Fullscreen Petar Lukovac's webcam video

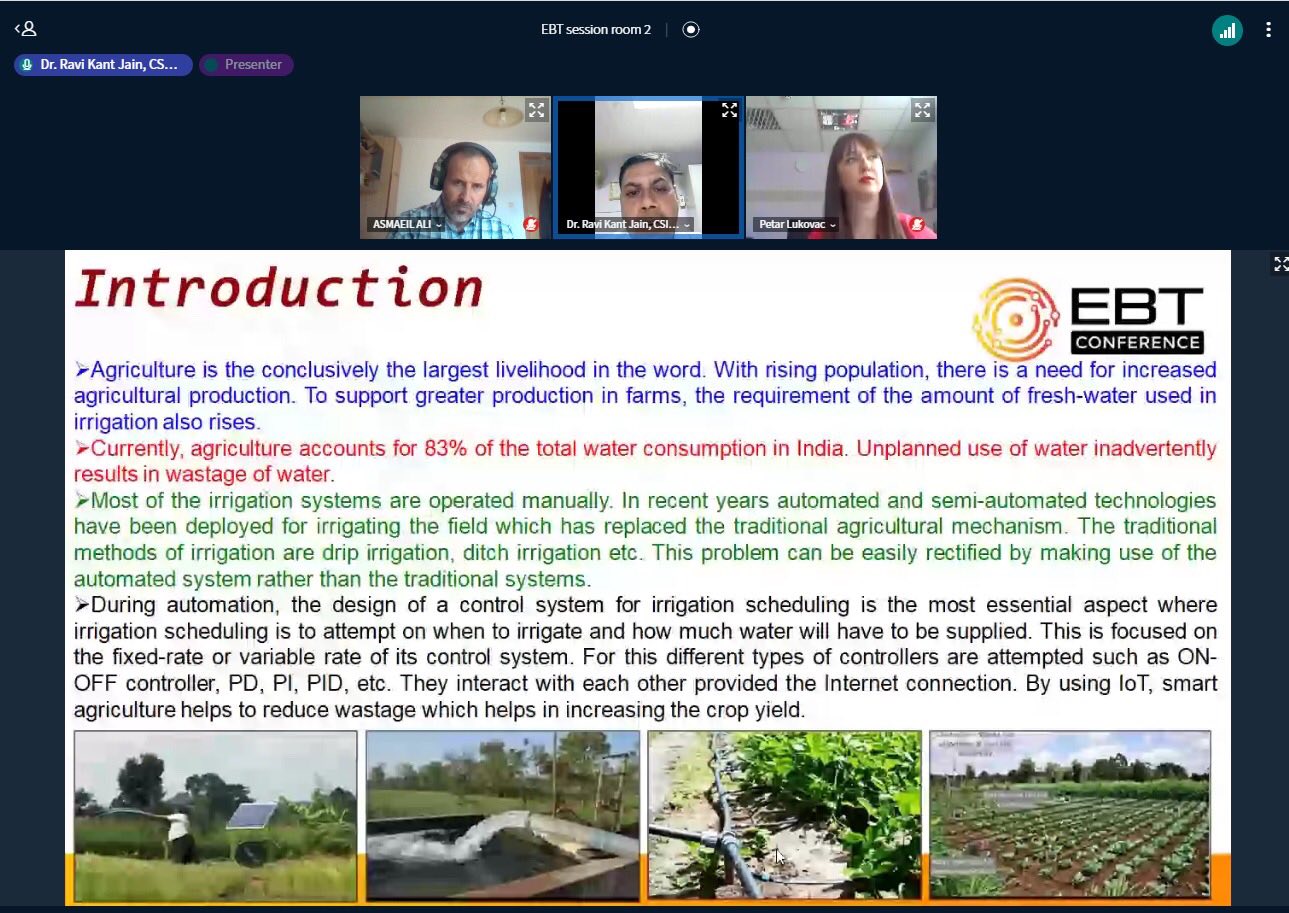(x=923, y=110)
